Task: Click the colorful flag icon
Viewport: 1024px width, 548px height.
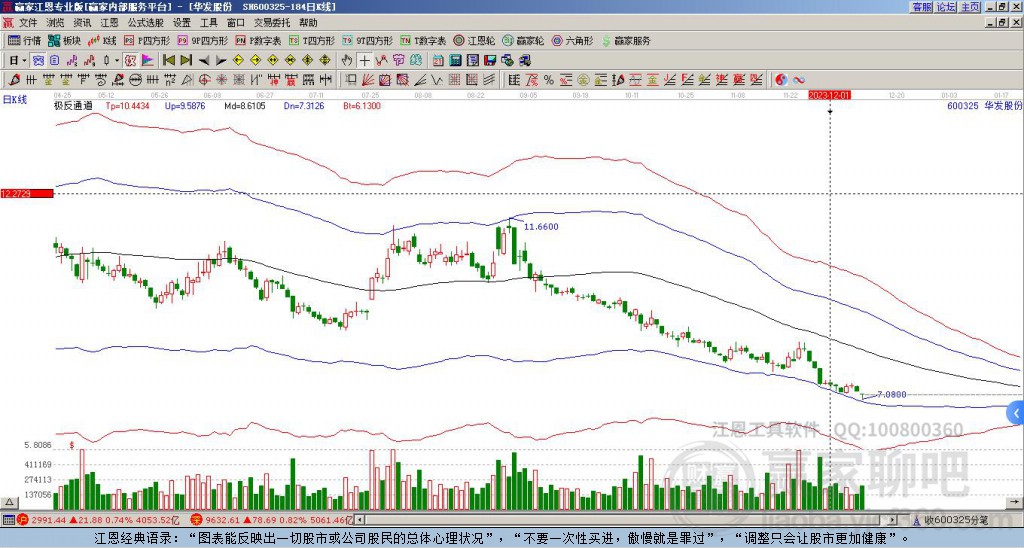Action: (148, 61)
